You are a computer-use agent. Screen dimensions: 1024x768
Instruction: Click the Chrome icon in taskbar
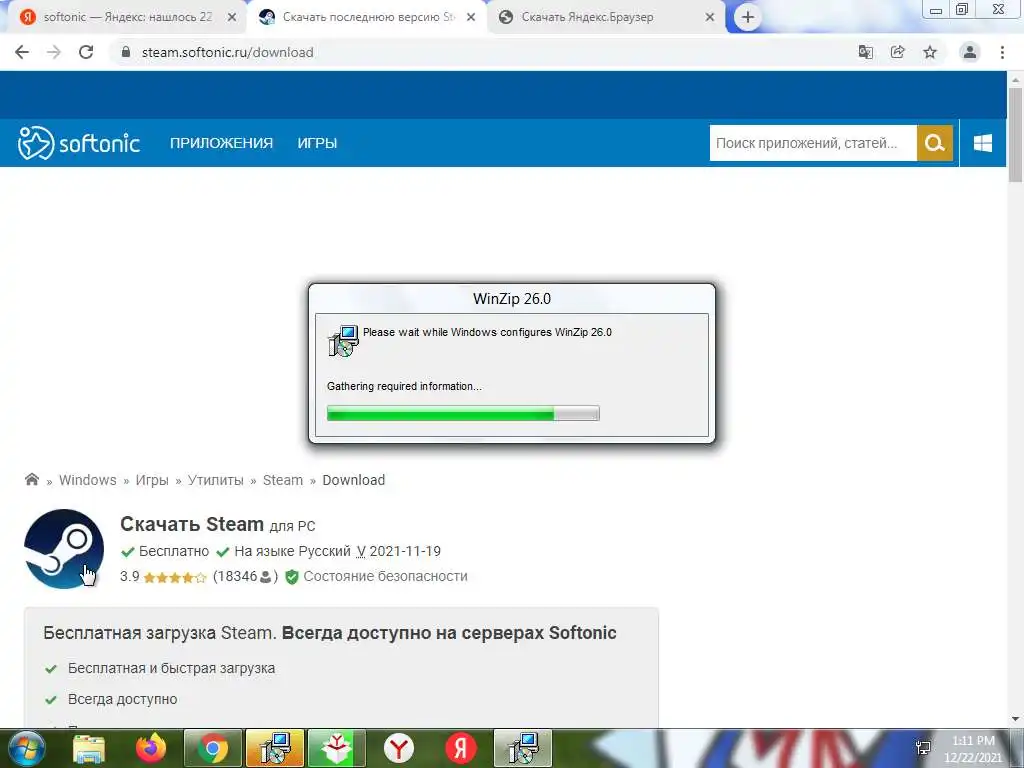pos(213,748)
